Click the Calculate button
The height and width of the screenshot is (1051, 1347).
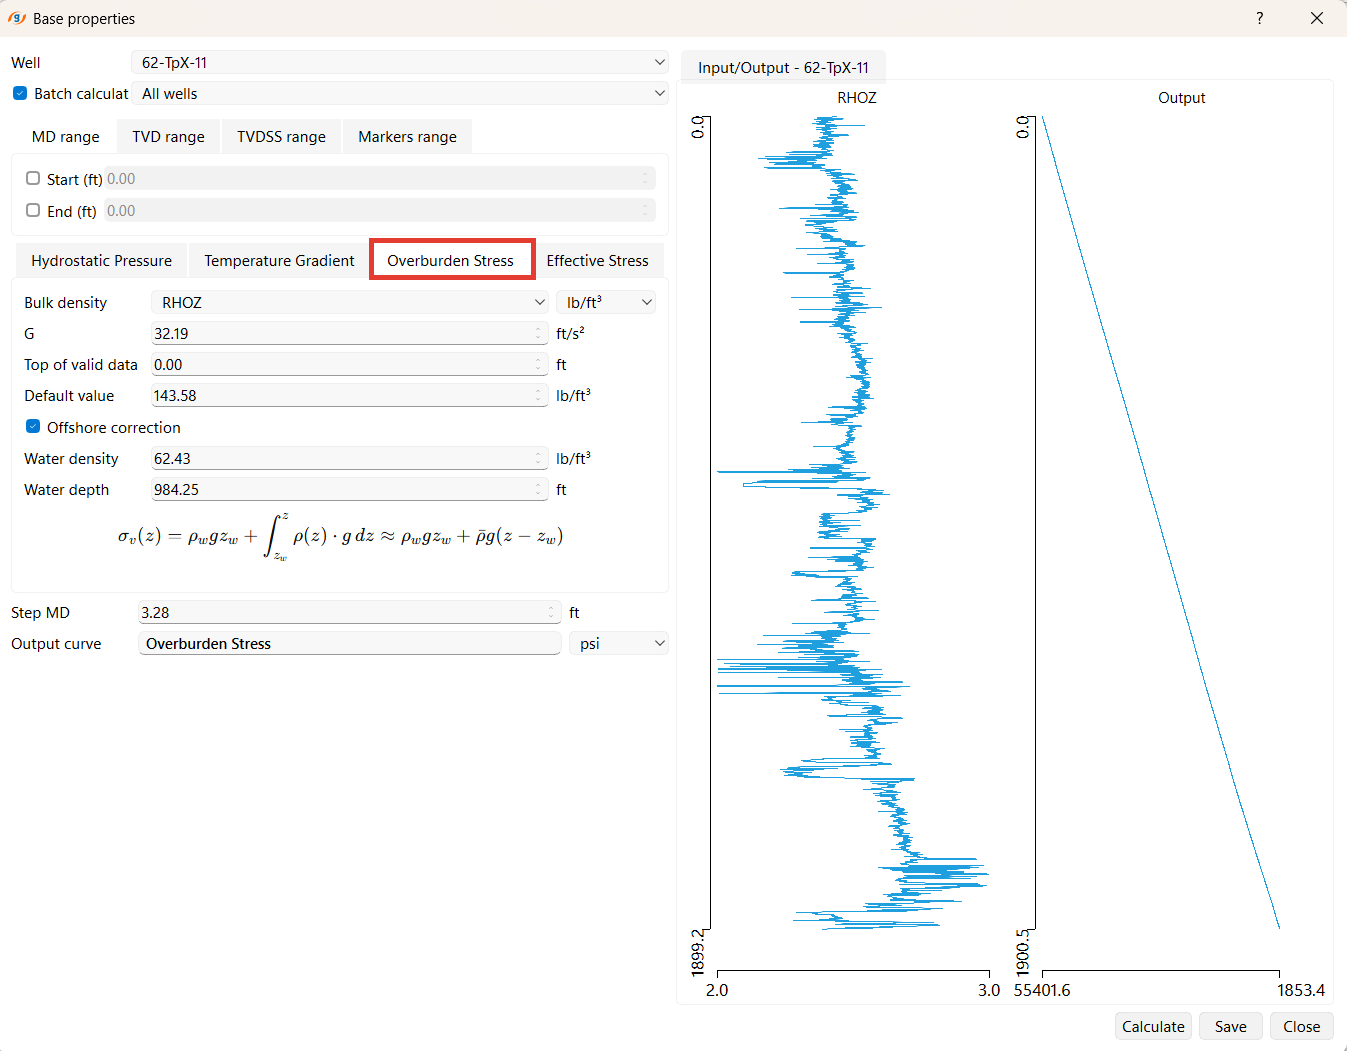coord(1153,1027)
